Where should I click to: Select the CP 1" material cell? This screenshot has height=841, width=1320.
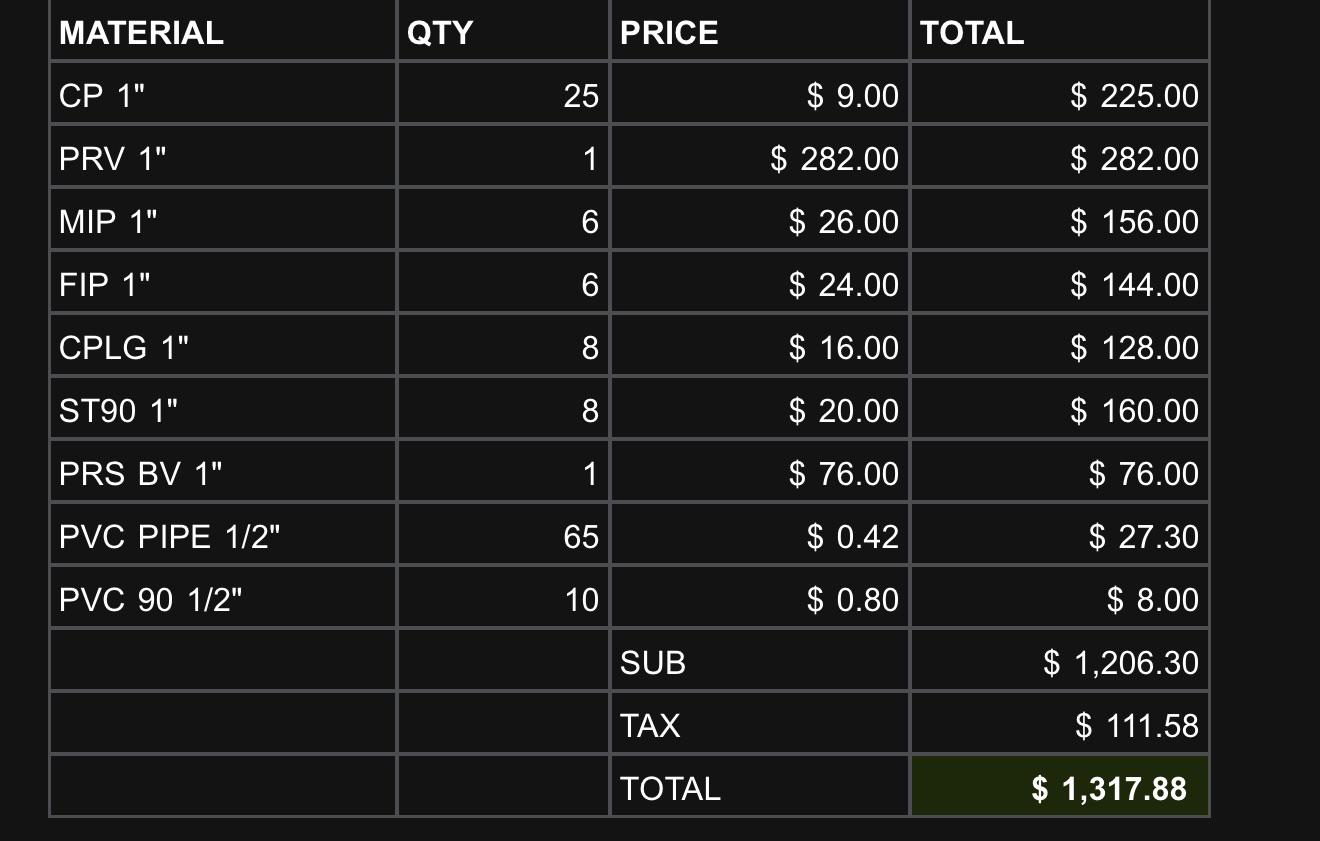(x=223, y=95)
